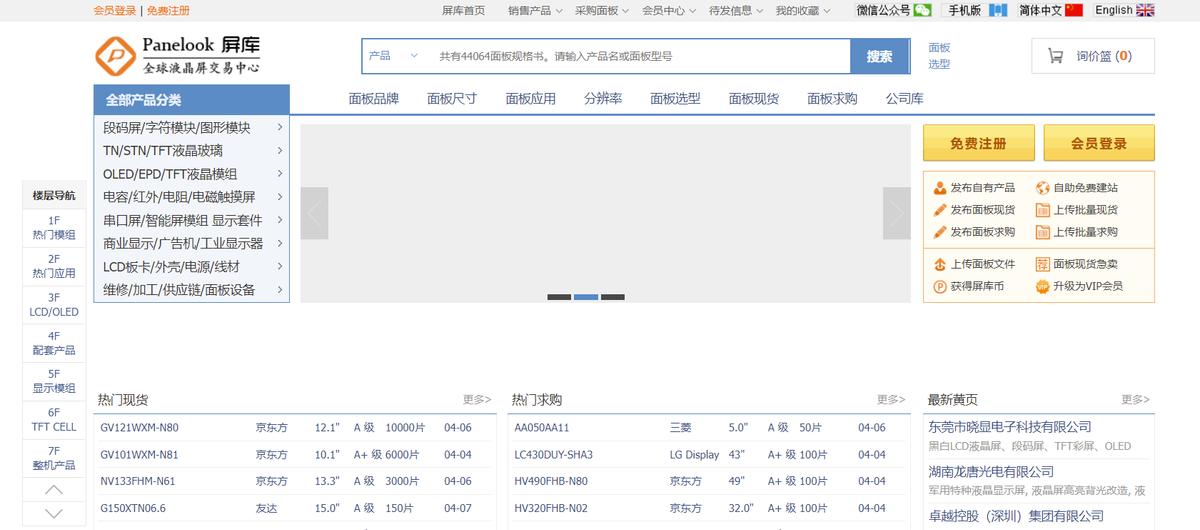The width and height of the screenshot is (1200, 530).
Task: Click the blue 搜索 search button
Action: pyautogui.click(x=880, y=56)
